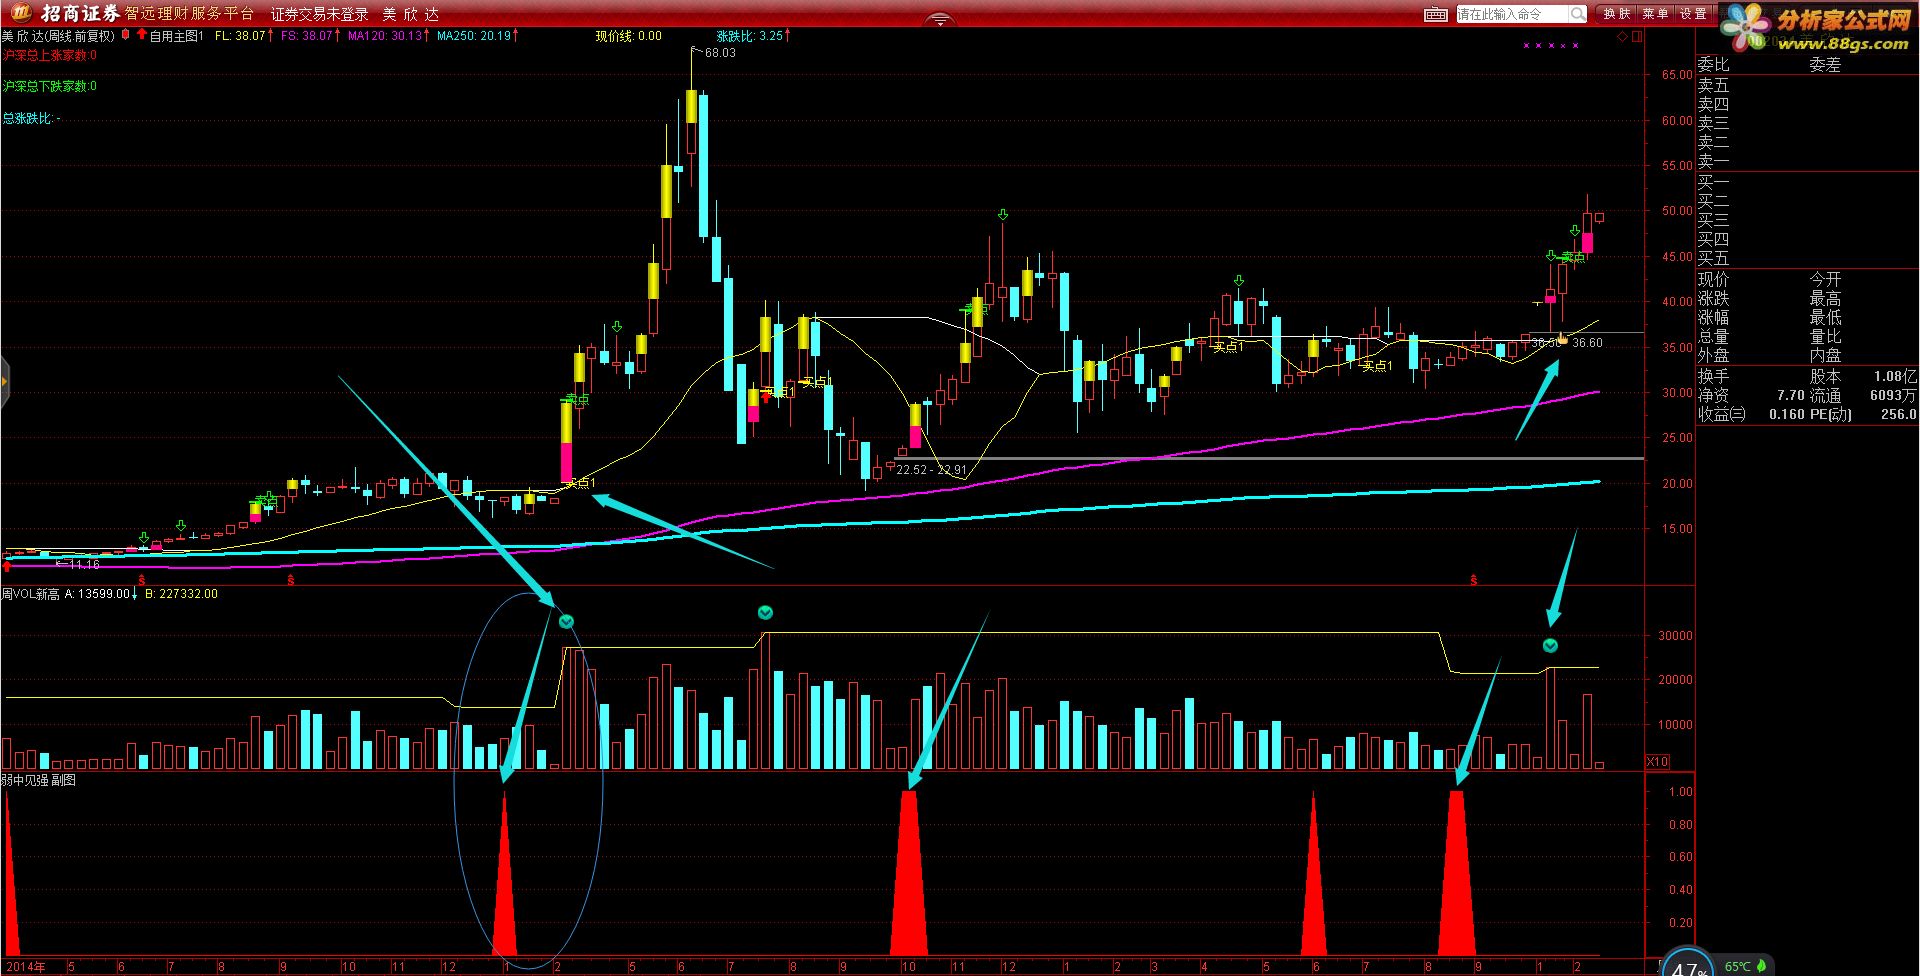Screen dimensions: 1920x976
Task: Click the teal volume-high marker near July
Action: click(x=765, y=612)
